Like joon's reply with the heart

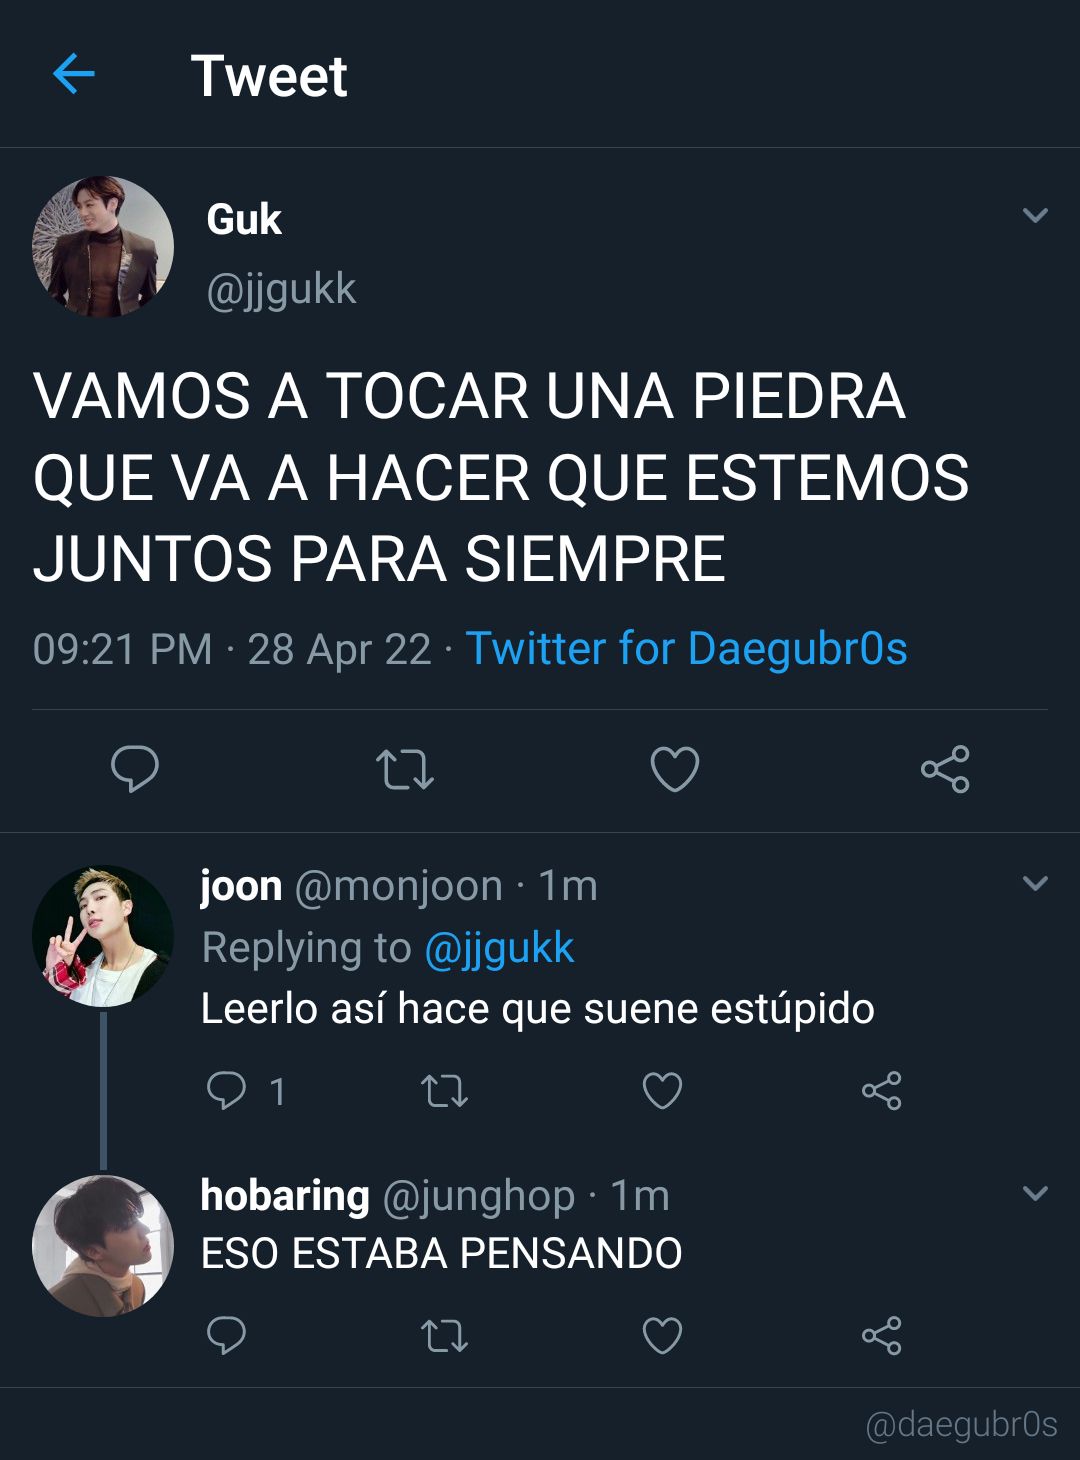pyautogui.click(x=662, y=1091)
